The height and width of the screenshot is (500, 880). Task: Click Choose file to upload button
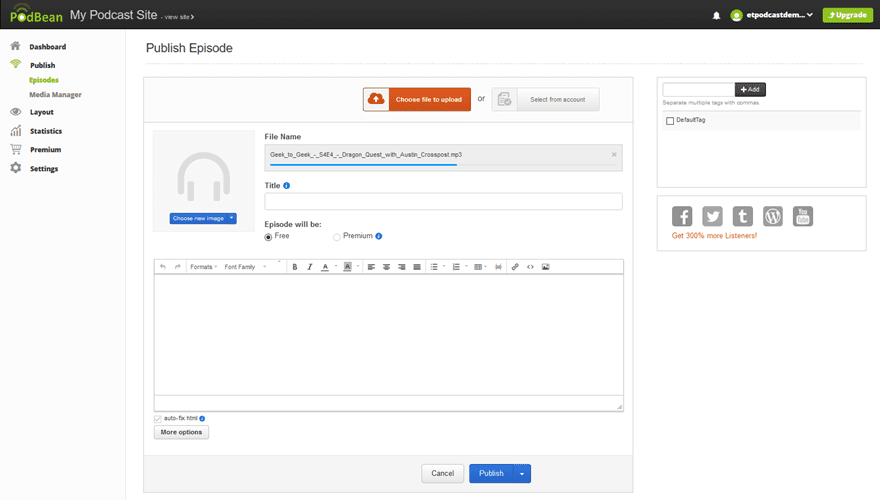click(x=417, y=99)
